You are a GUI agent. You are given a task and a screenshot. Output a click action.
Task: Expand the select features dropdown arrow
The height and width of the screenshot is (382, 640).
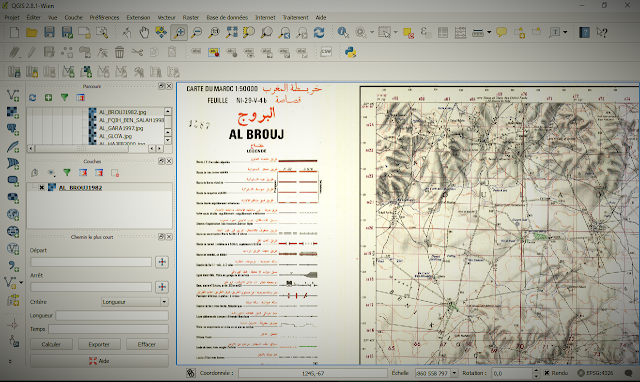[x=395, y=32]
